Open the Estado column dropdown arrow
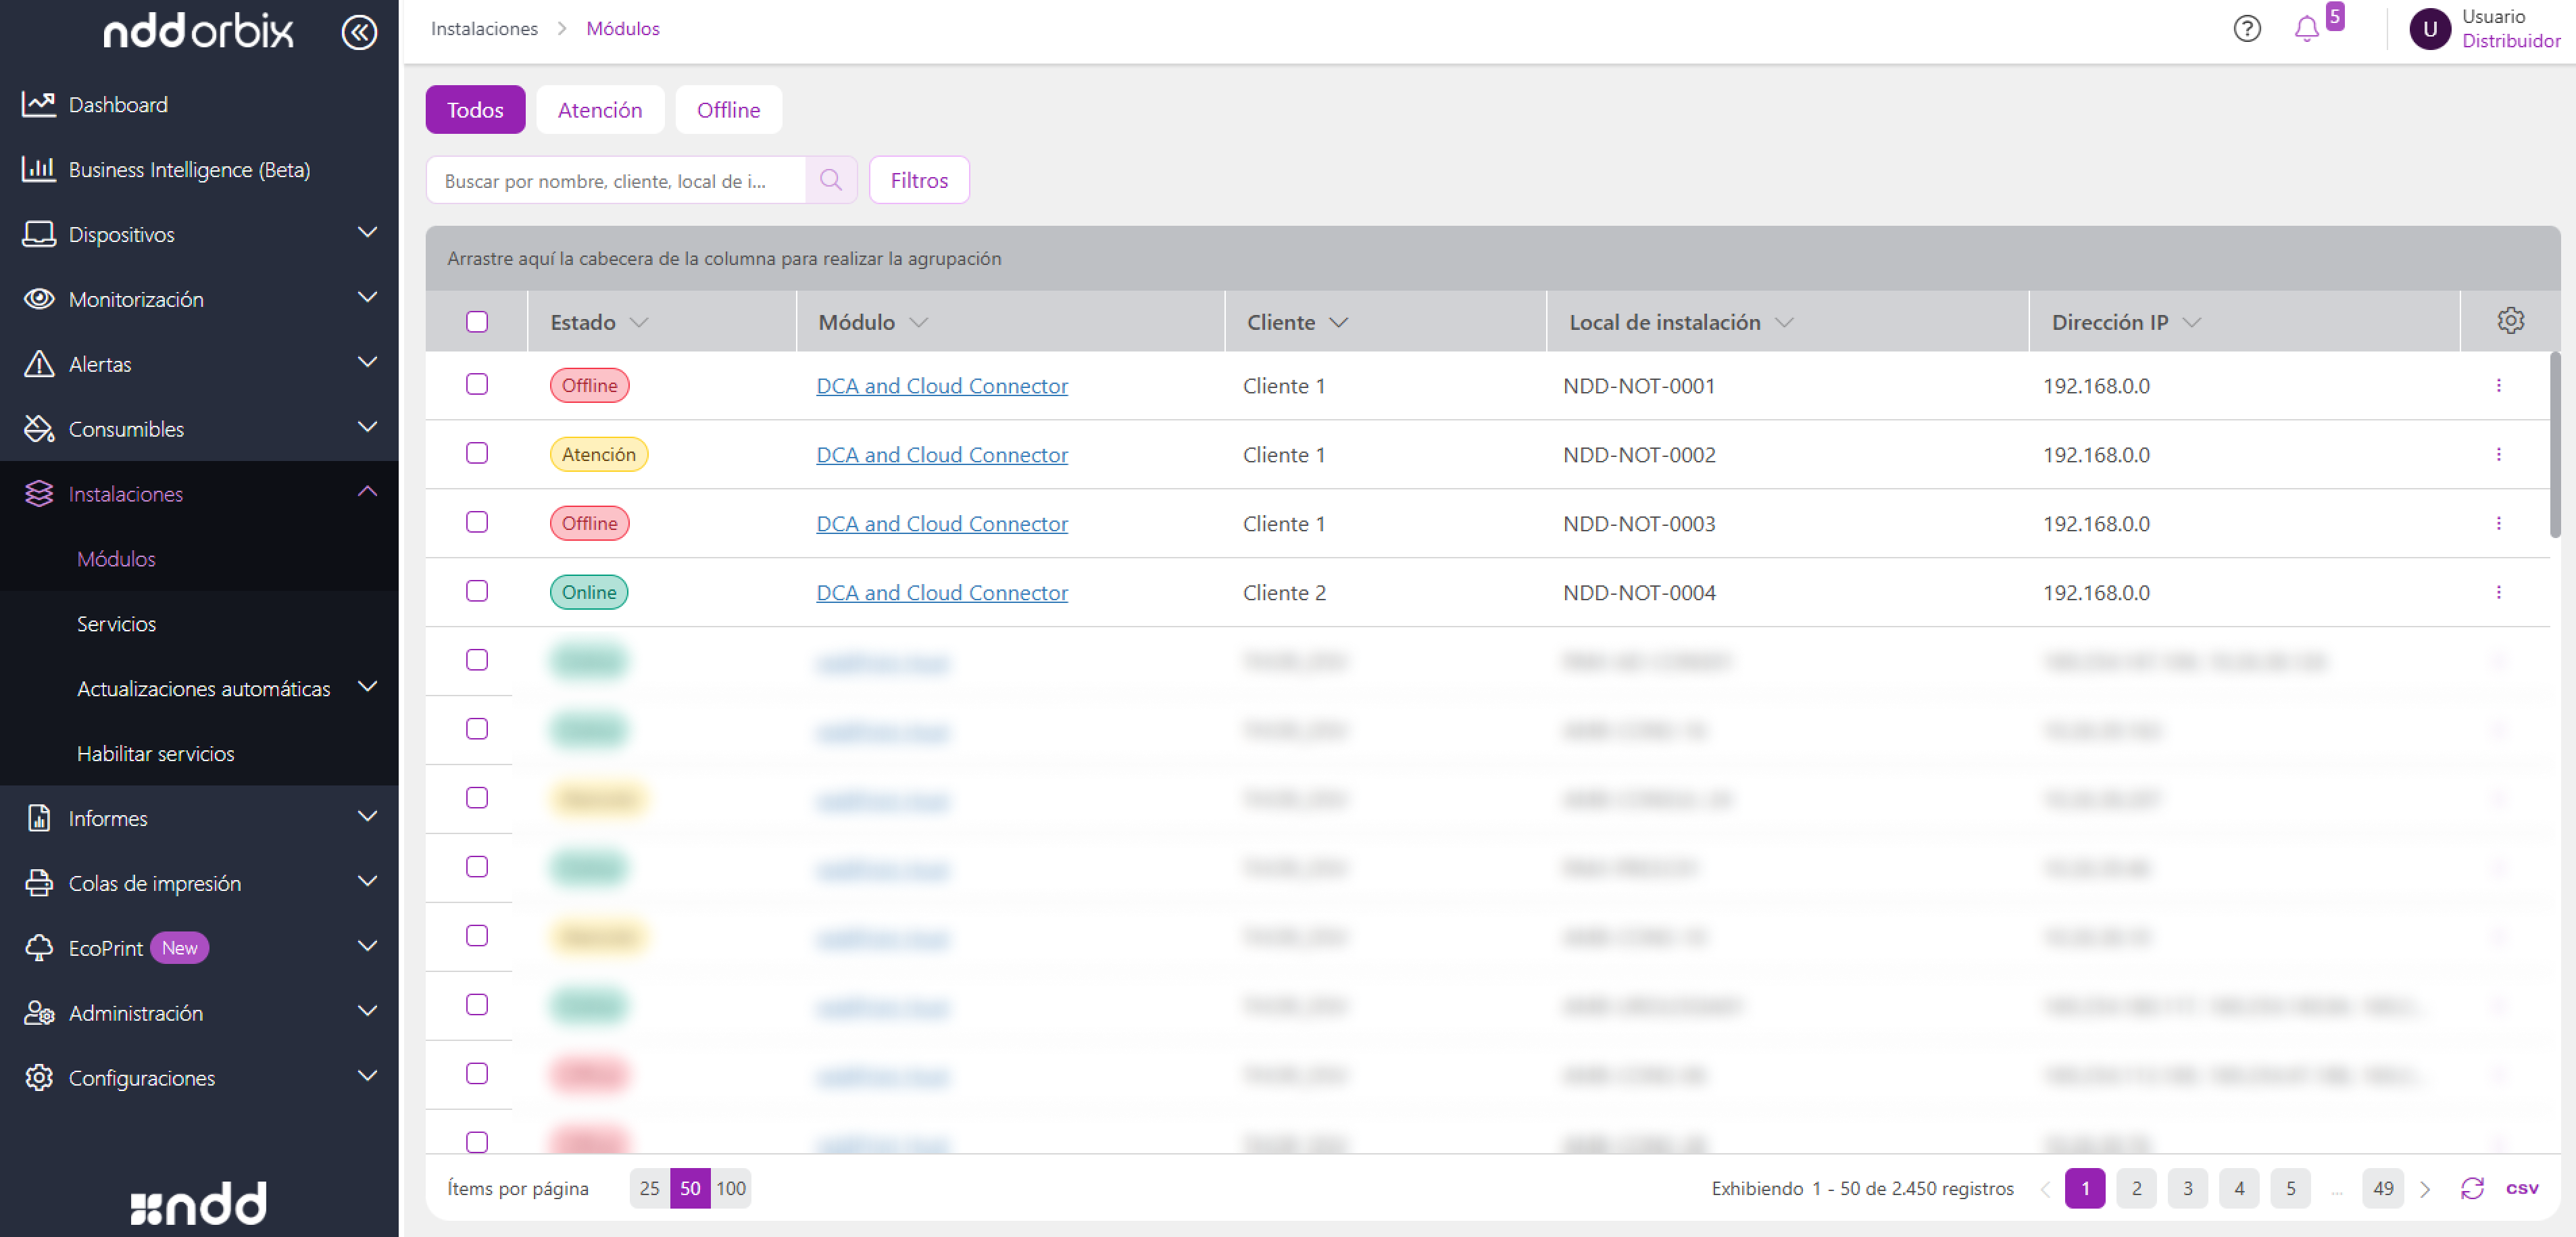The height and width of the screenshot is (1237, 2576). (639, 323)
